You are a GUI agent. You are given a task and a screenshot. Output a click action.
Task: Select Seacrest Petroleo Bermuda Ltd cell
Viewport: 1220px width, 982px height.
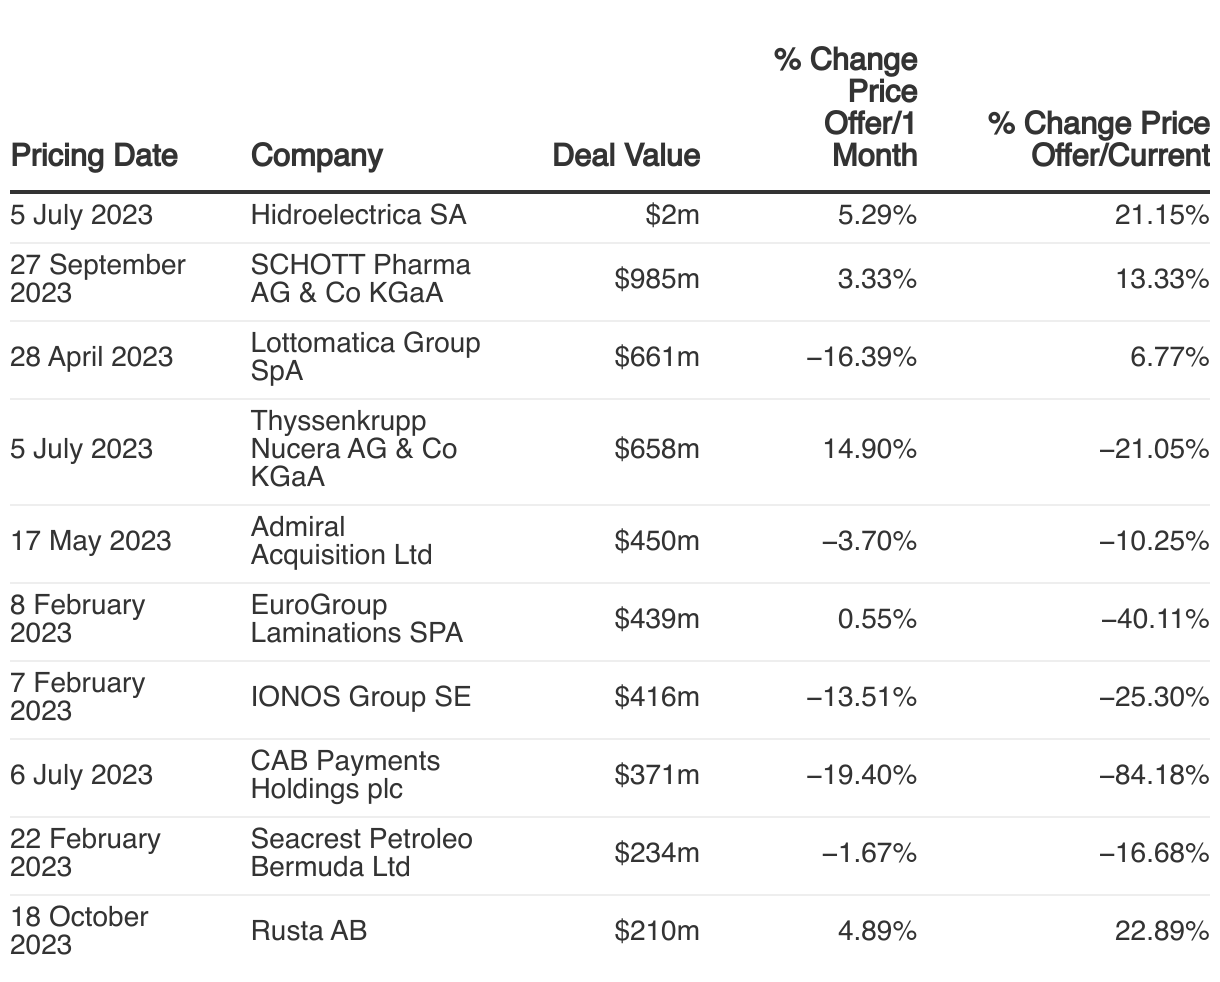[x=361, y=853]
